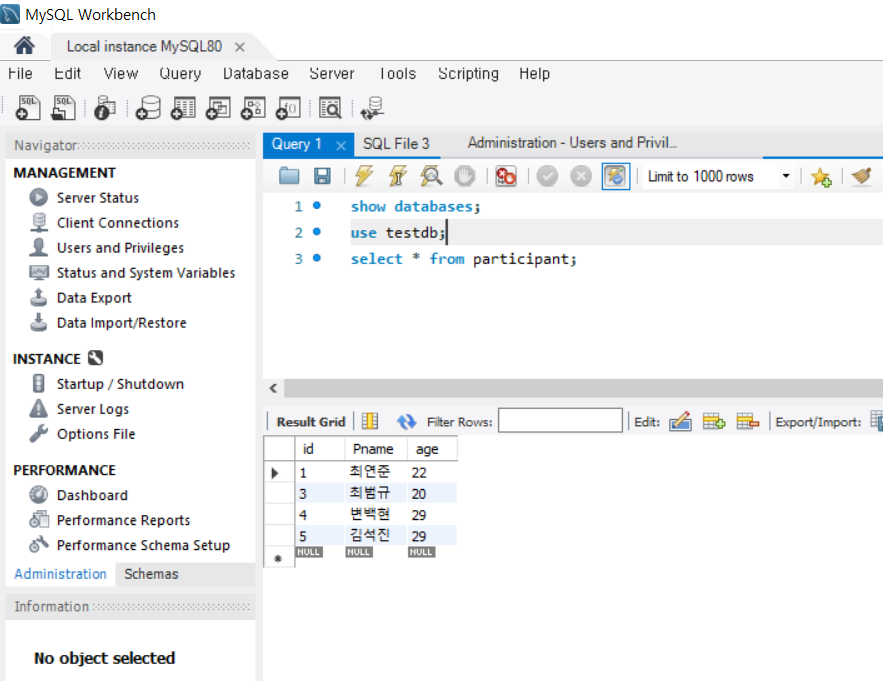Viewport: 883px width, 681px height.
Task: Open Users and Privileges in Navigator
Action: point(120,248)
